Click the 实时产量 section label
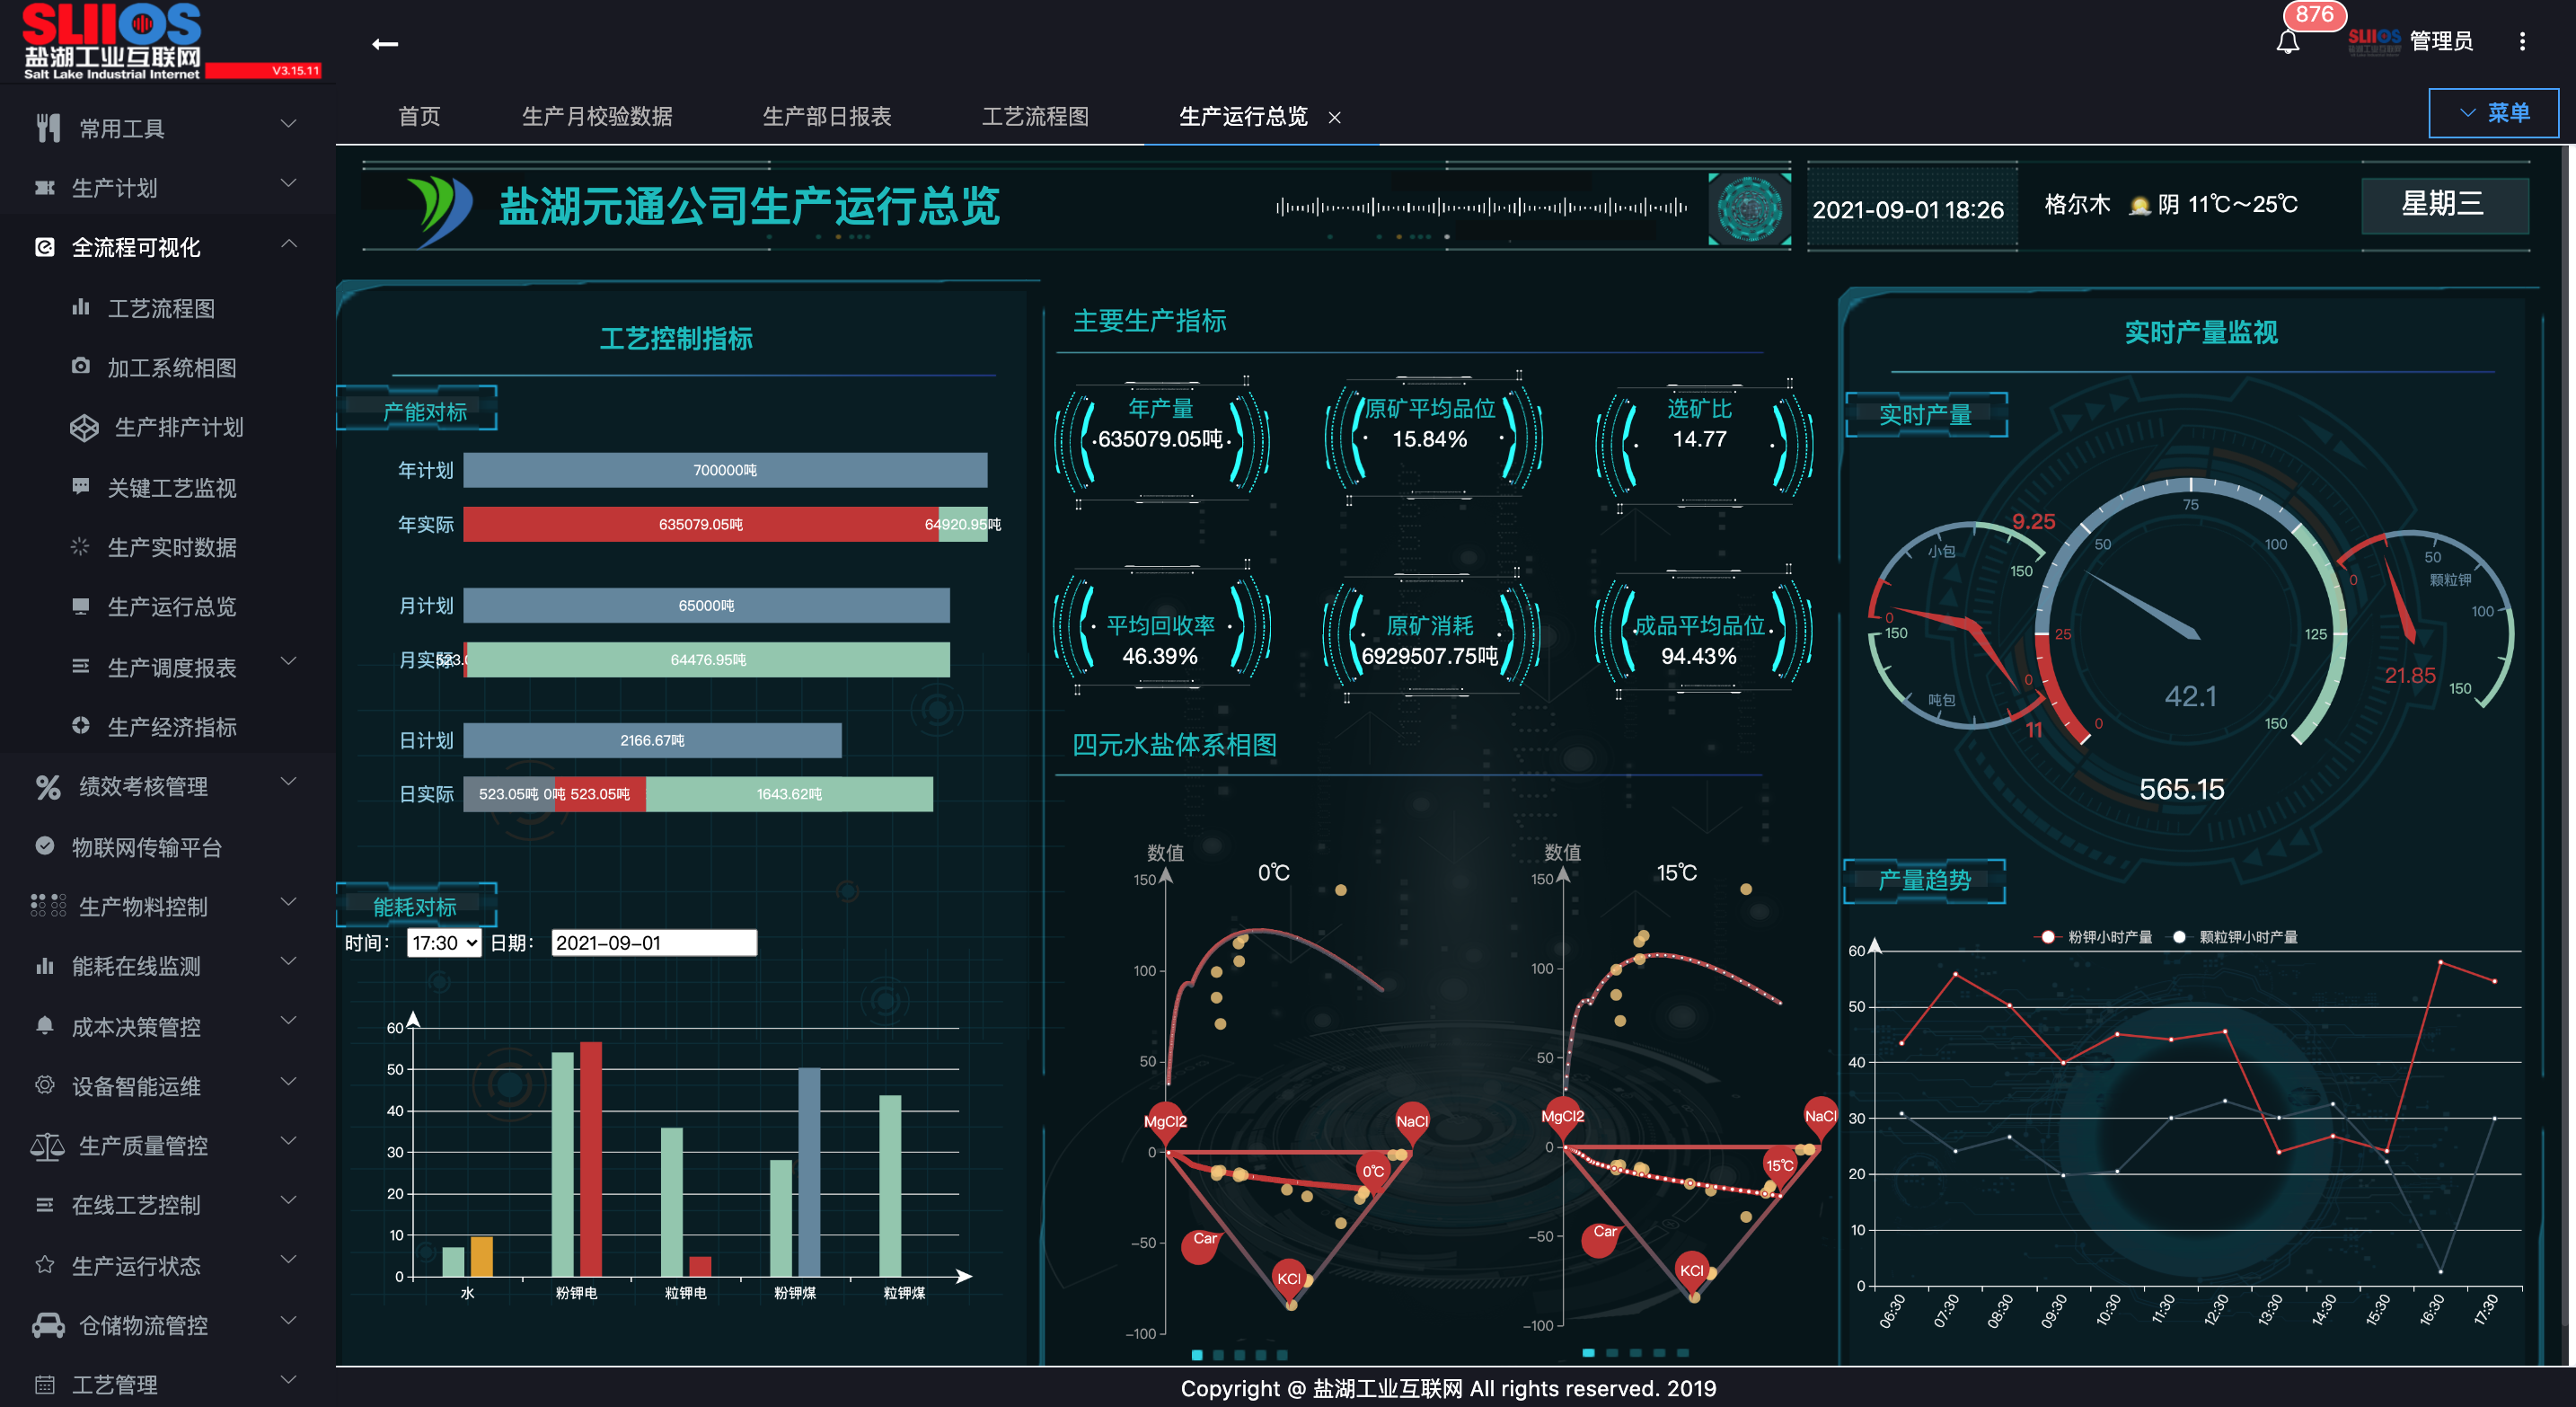Screen dimensions: 2576x1407 [1925, 414]
